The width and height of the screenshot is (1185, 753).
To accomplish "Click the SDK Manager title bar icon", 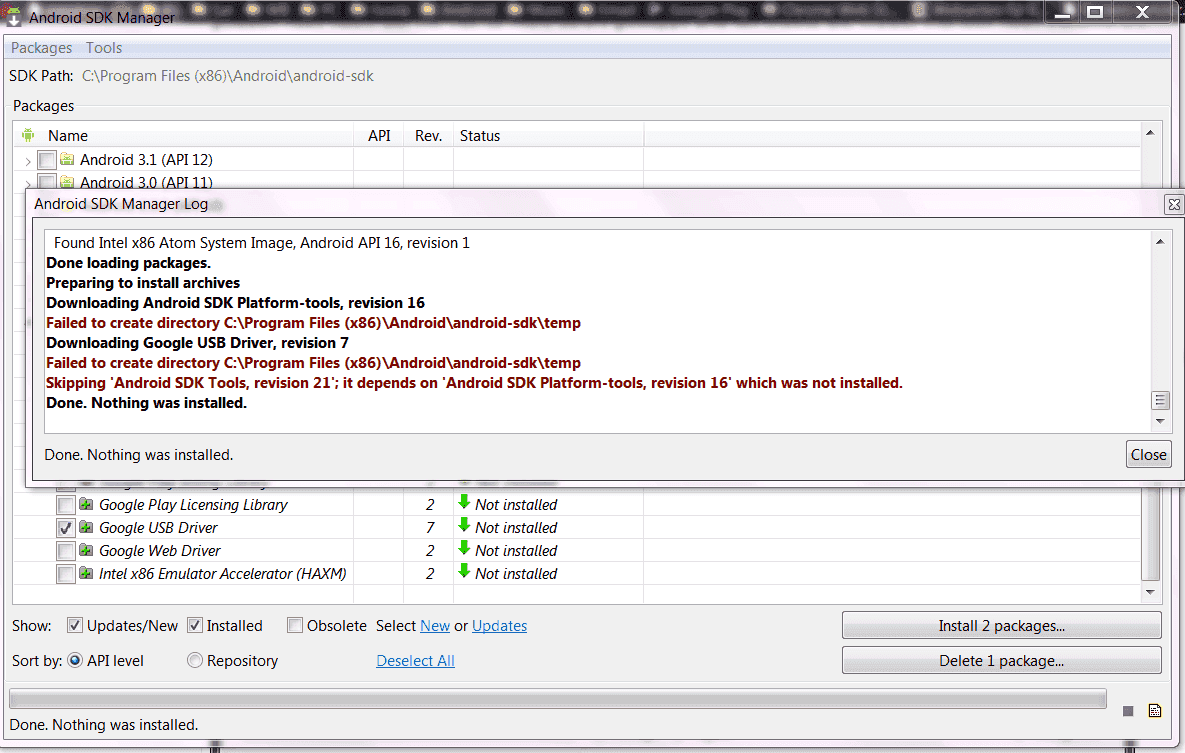I will tap(12, 15).
